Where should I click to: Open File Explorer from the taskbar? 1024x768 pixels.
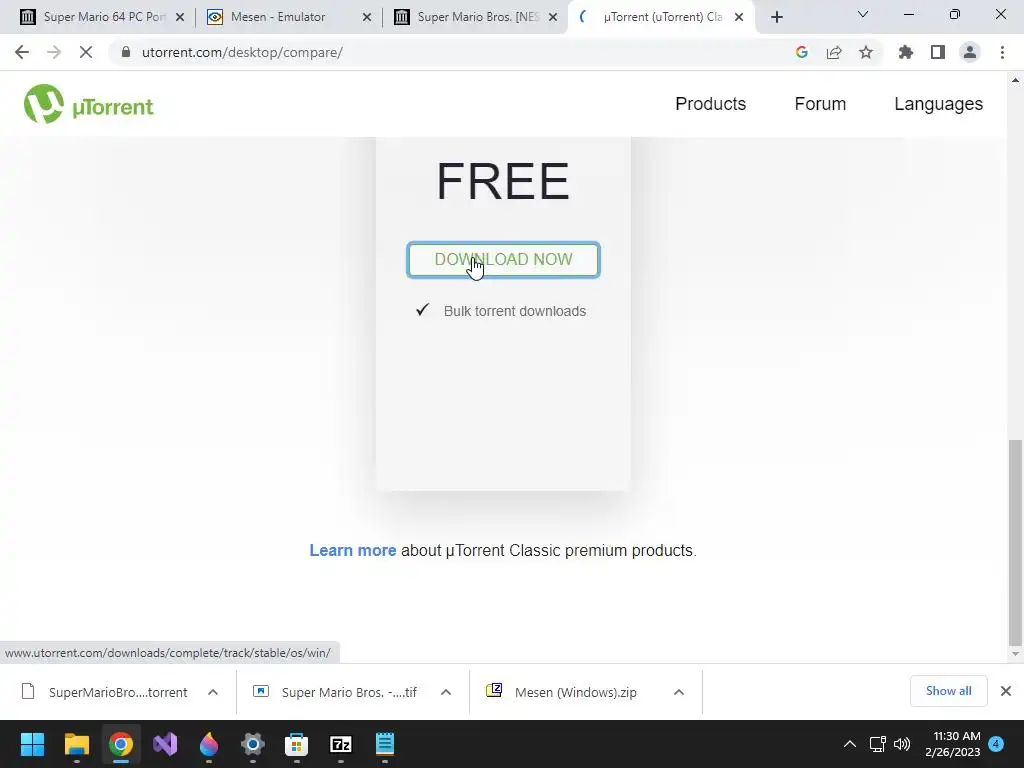tap(76, 744)
